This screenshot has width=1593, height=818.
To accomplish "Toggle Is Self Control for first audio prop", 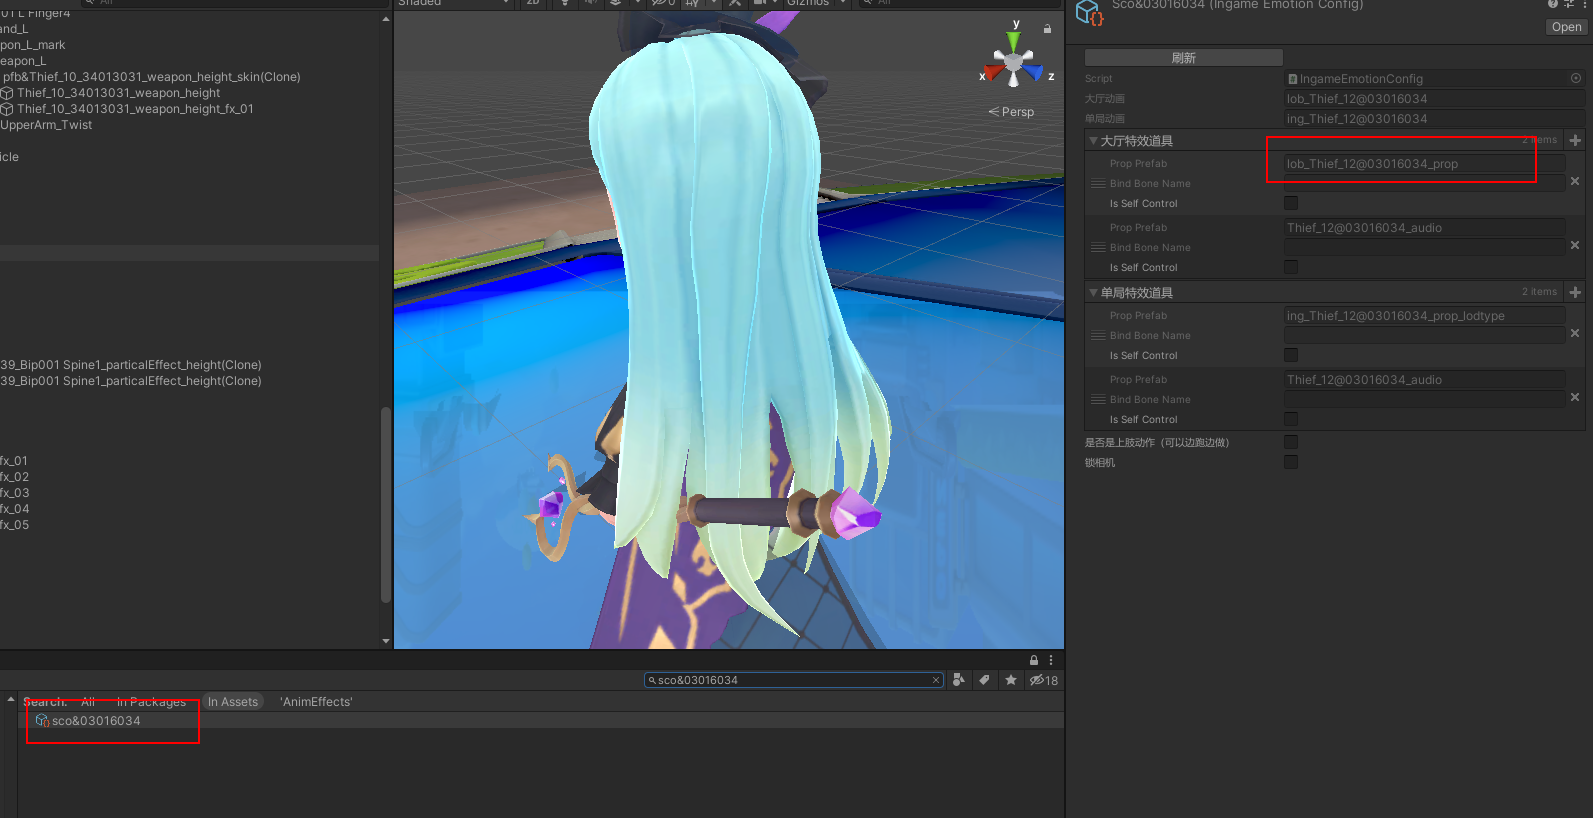I will pos(1291,267).
